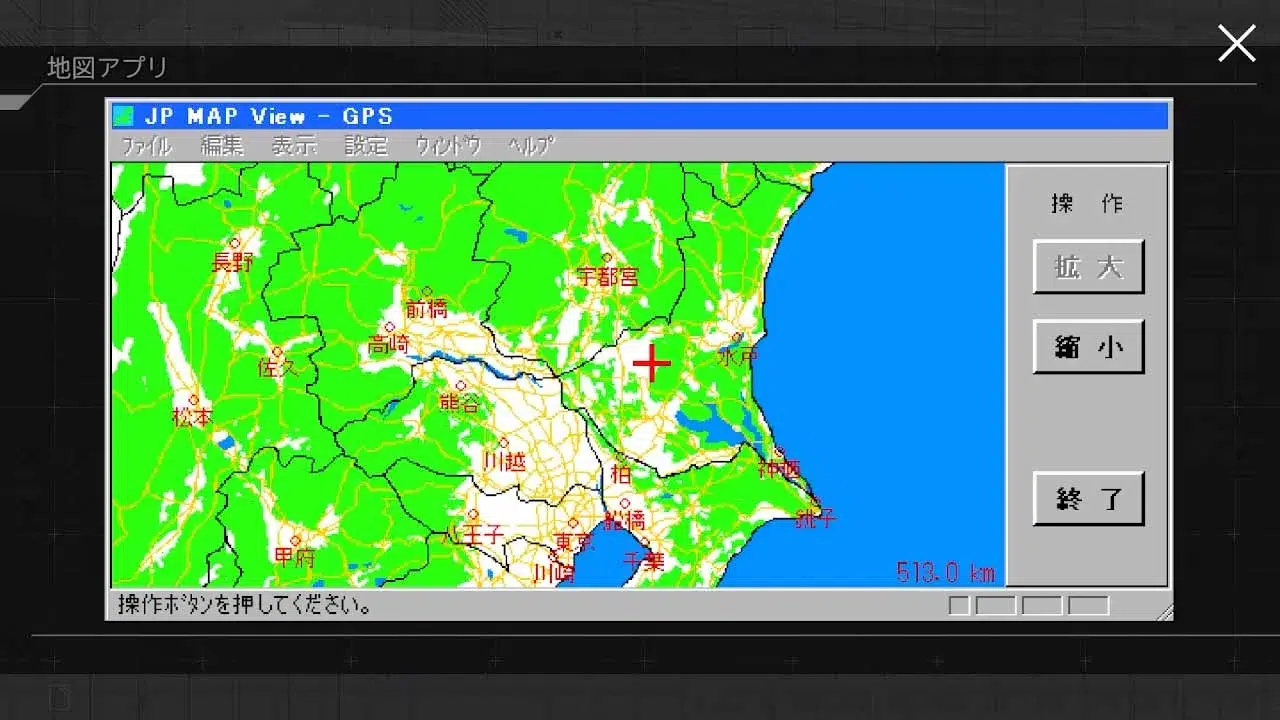Select the 甲府 city marker

pyautogui.click(x=295, y=540)
